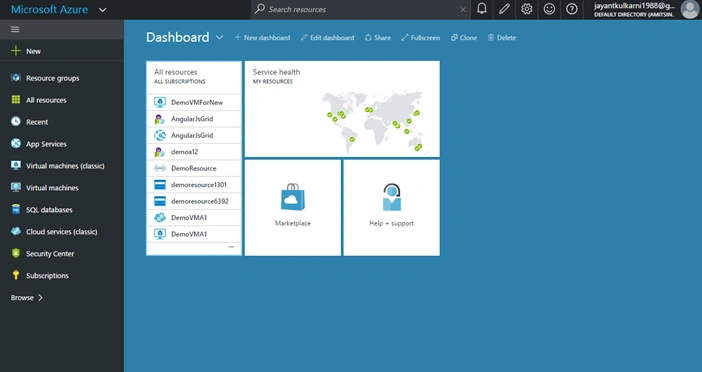Open SQL databases in the sidebar
Image resolution: width=702 pixels, height=372 pixels.
62,210
